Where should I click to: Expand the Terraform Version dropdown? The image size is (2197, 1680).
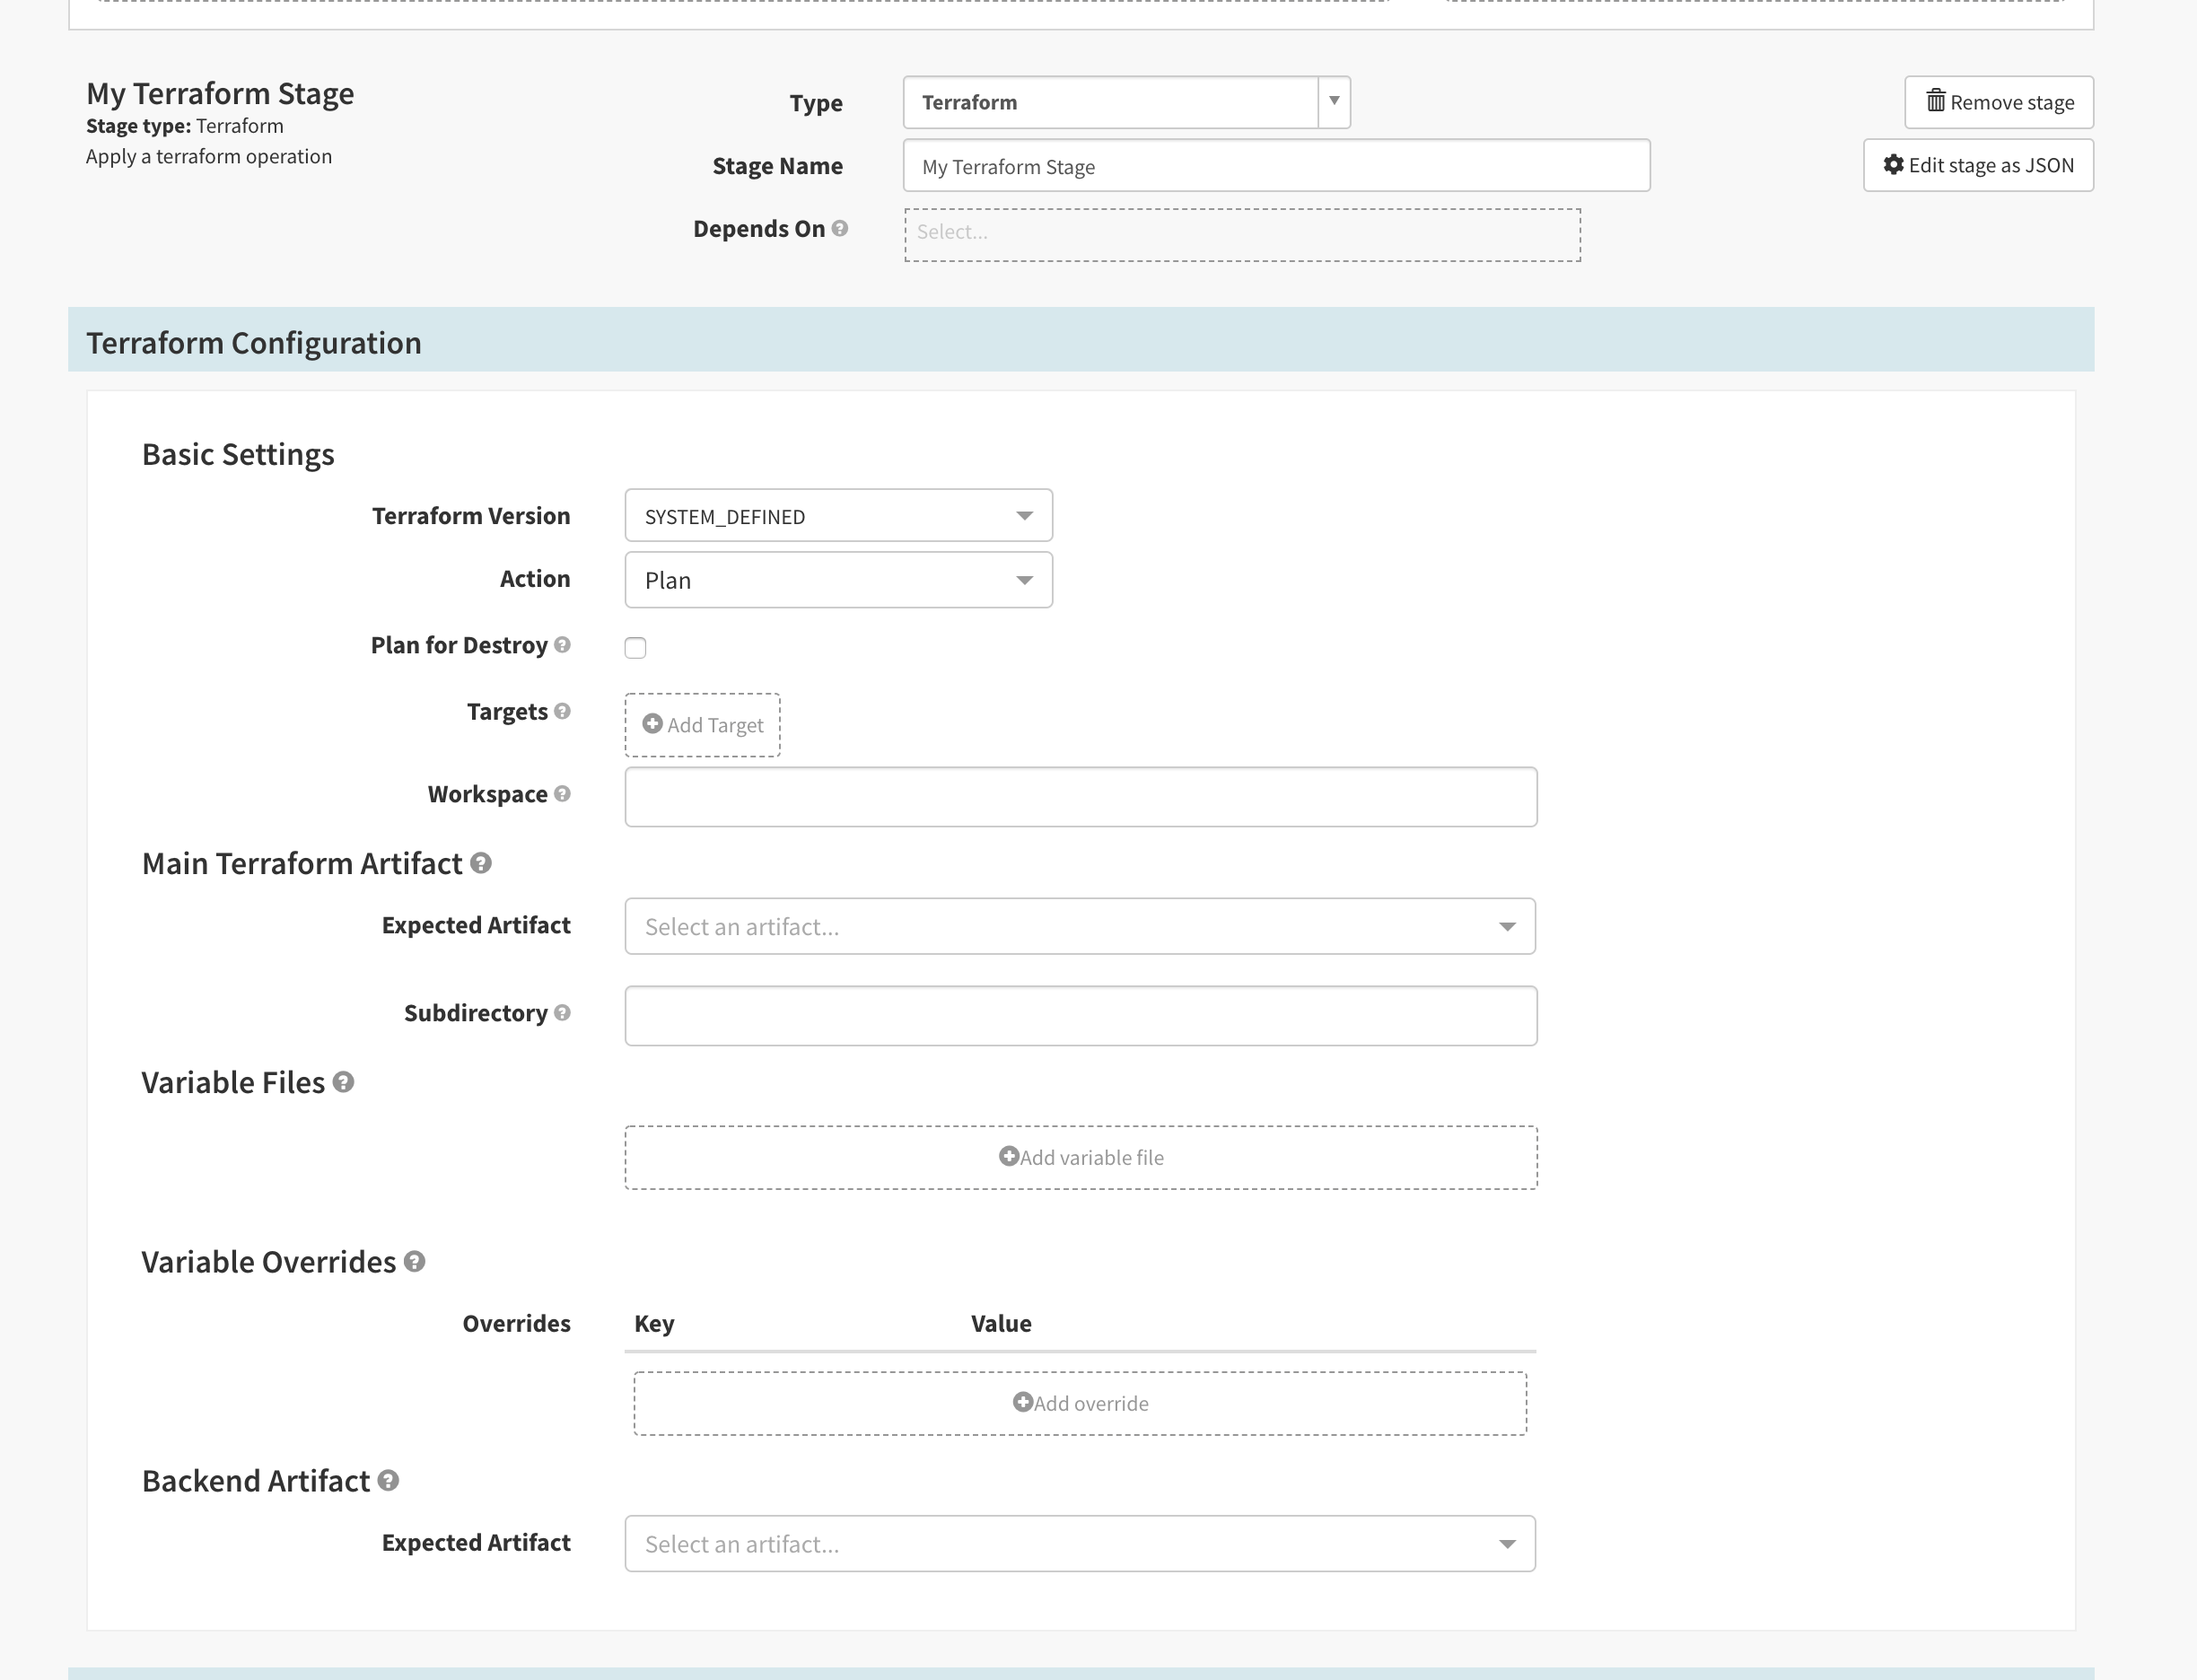838,516
